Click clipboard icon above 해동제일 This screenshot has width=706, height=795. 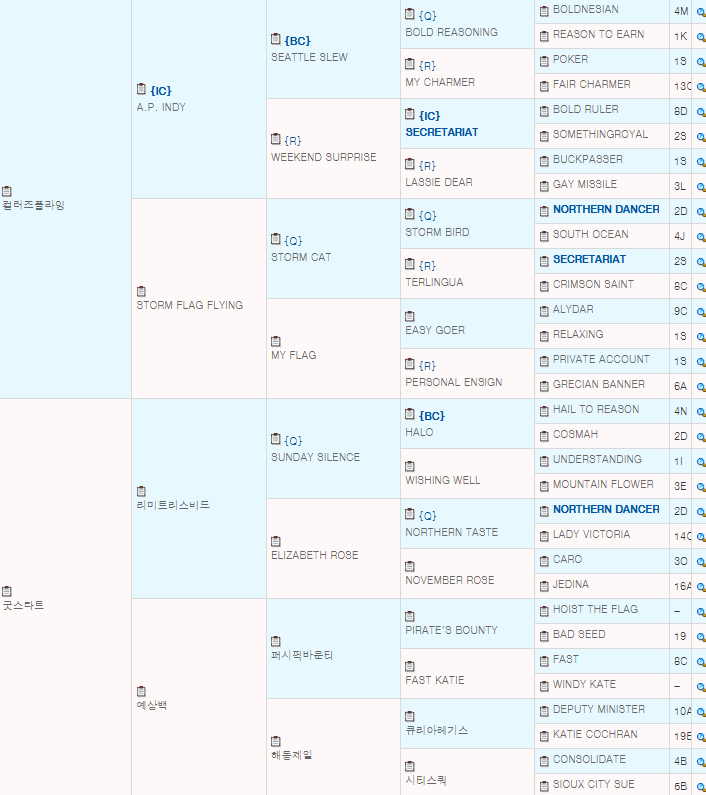coord(275,741)
